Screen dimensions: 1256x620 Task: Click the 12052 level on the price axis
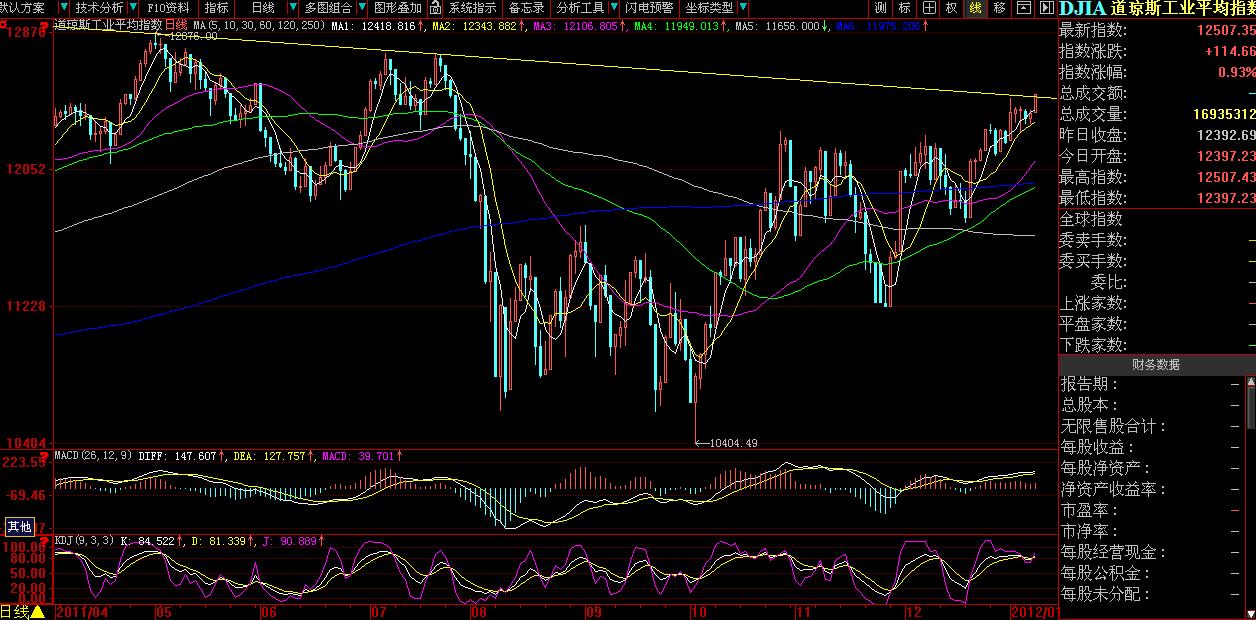coord(25,169)
